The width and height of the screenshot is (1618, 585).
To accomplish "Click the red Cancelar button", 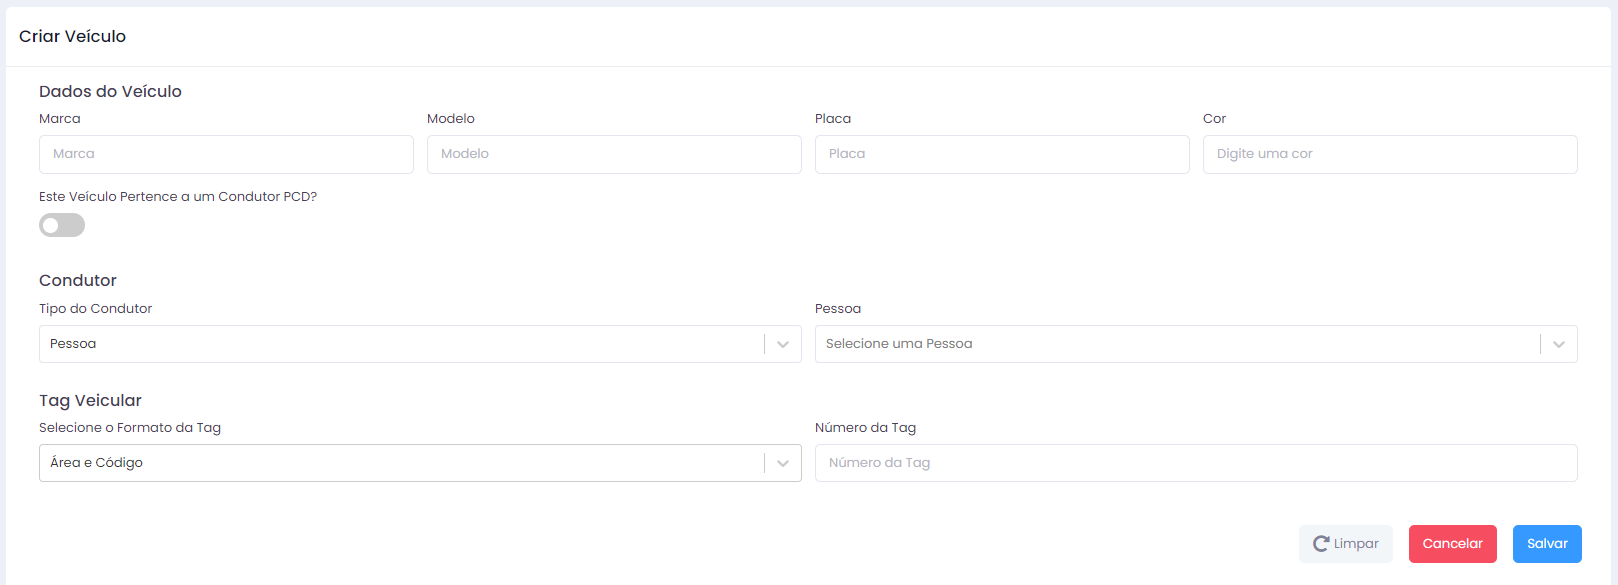I will [1452, 544].
